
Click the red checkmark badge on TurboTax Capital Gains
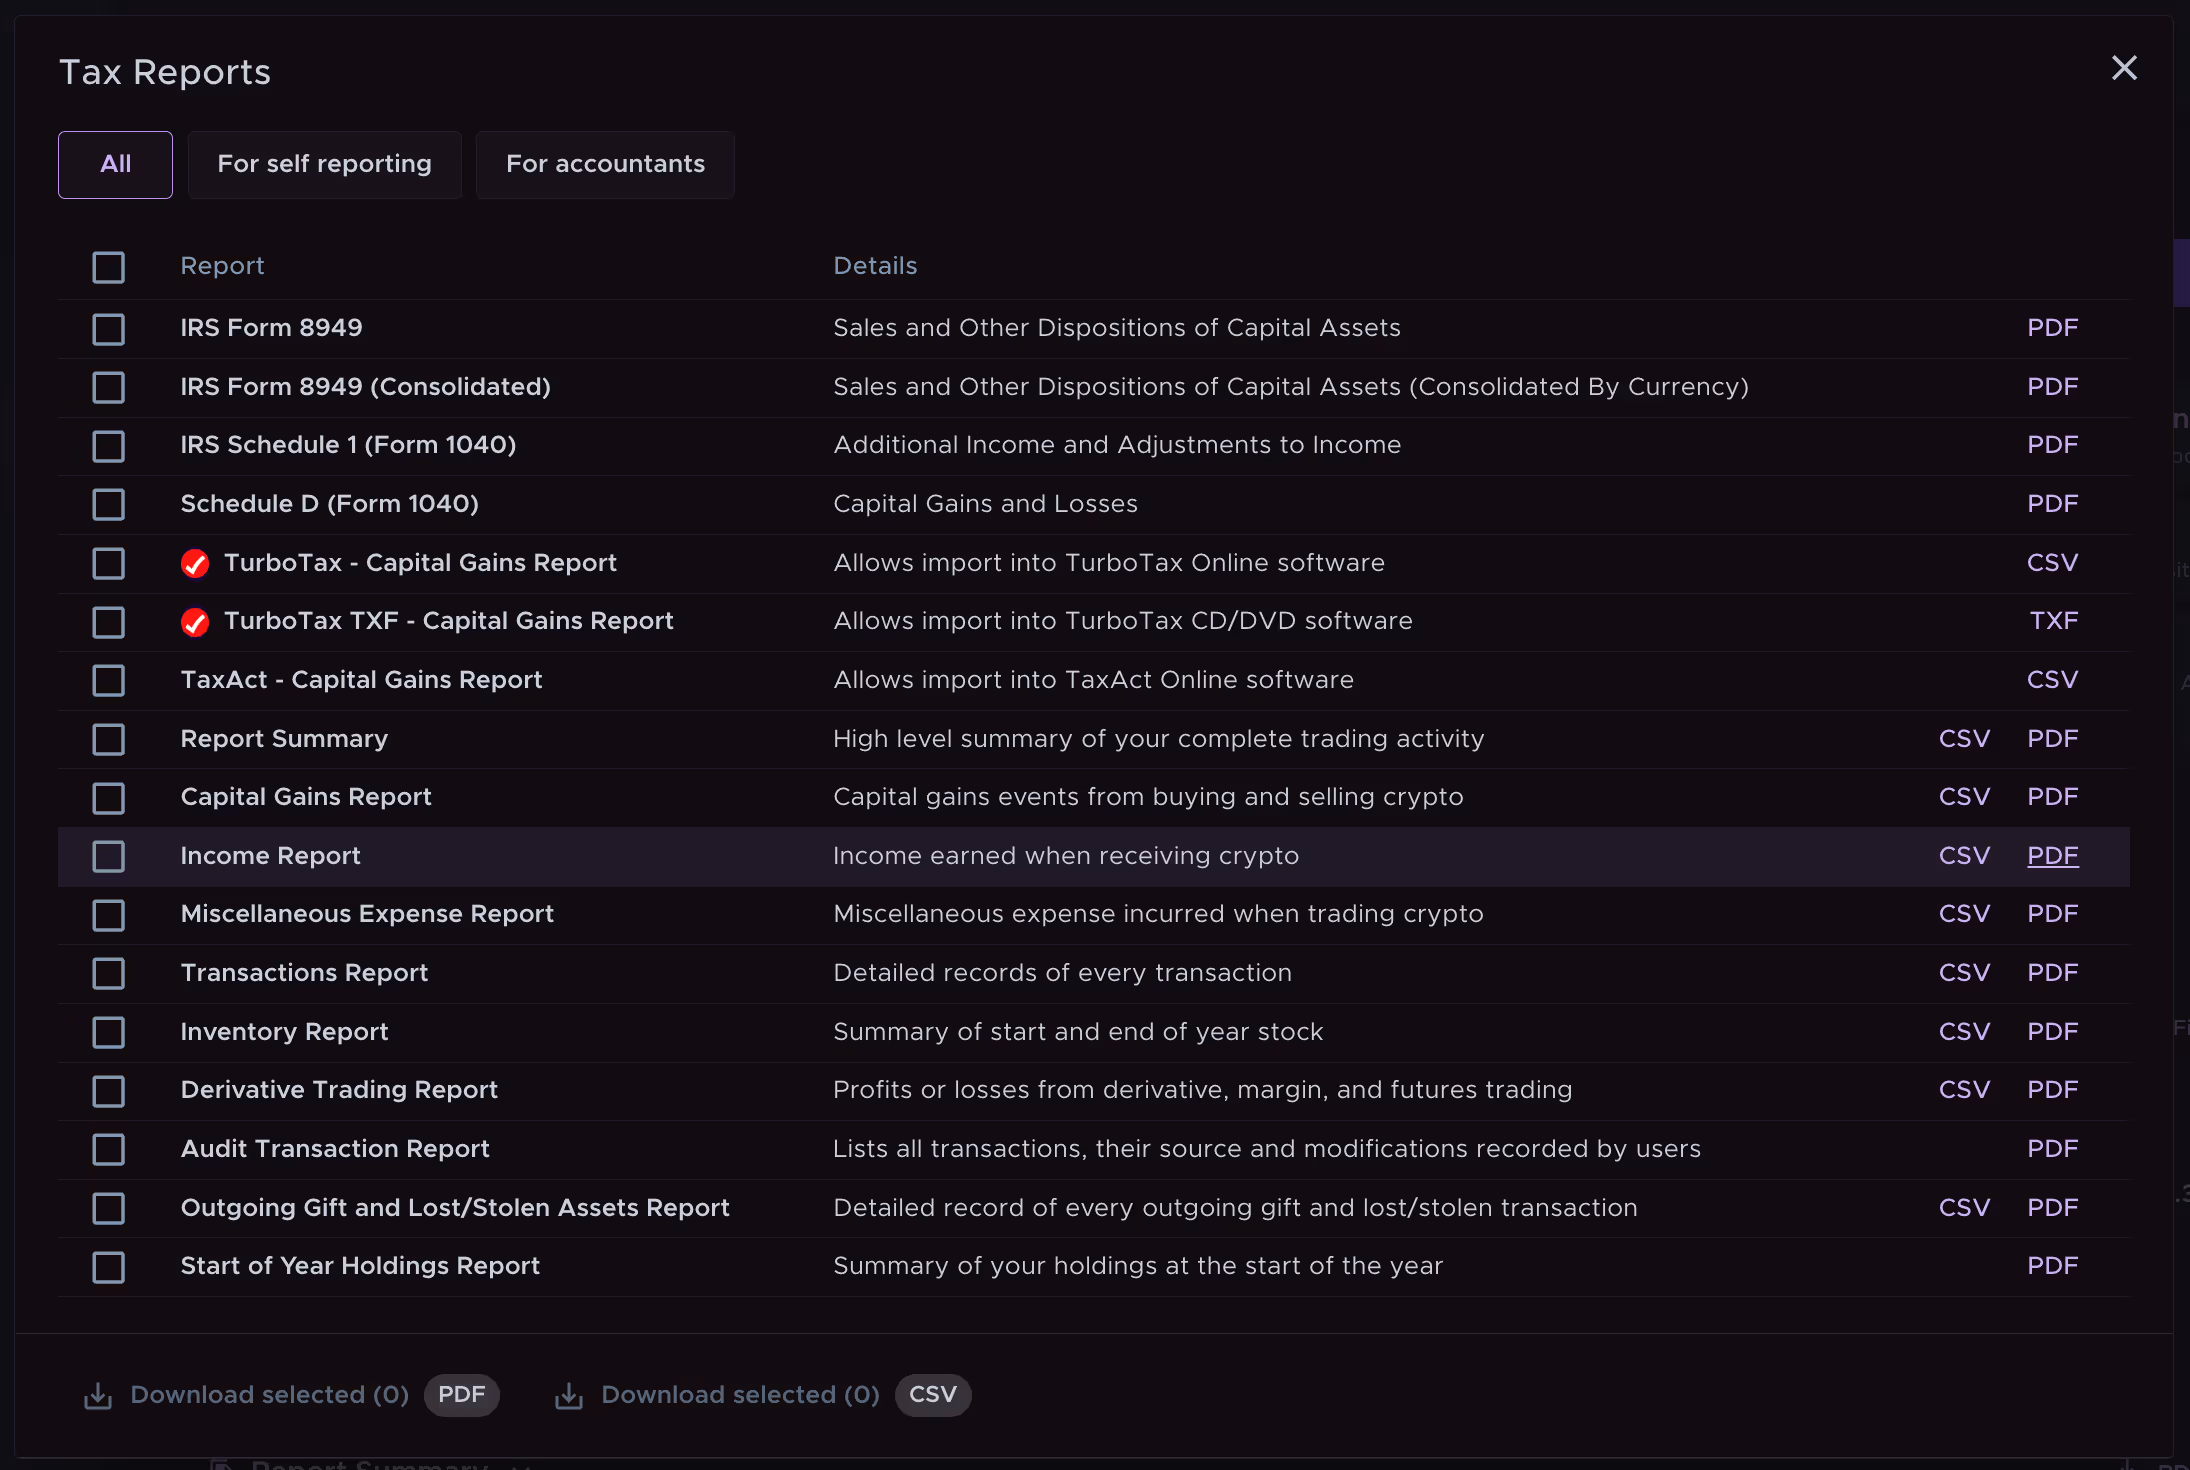point(195,564)
